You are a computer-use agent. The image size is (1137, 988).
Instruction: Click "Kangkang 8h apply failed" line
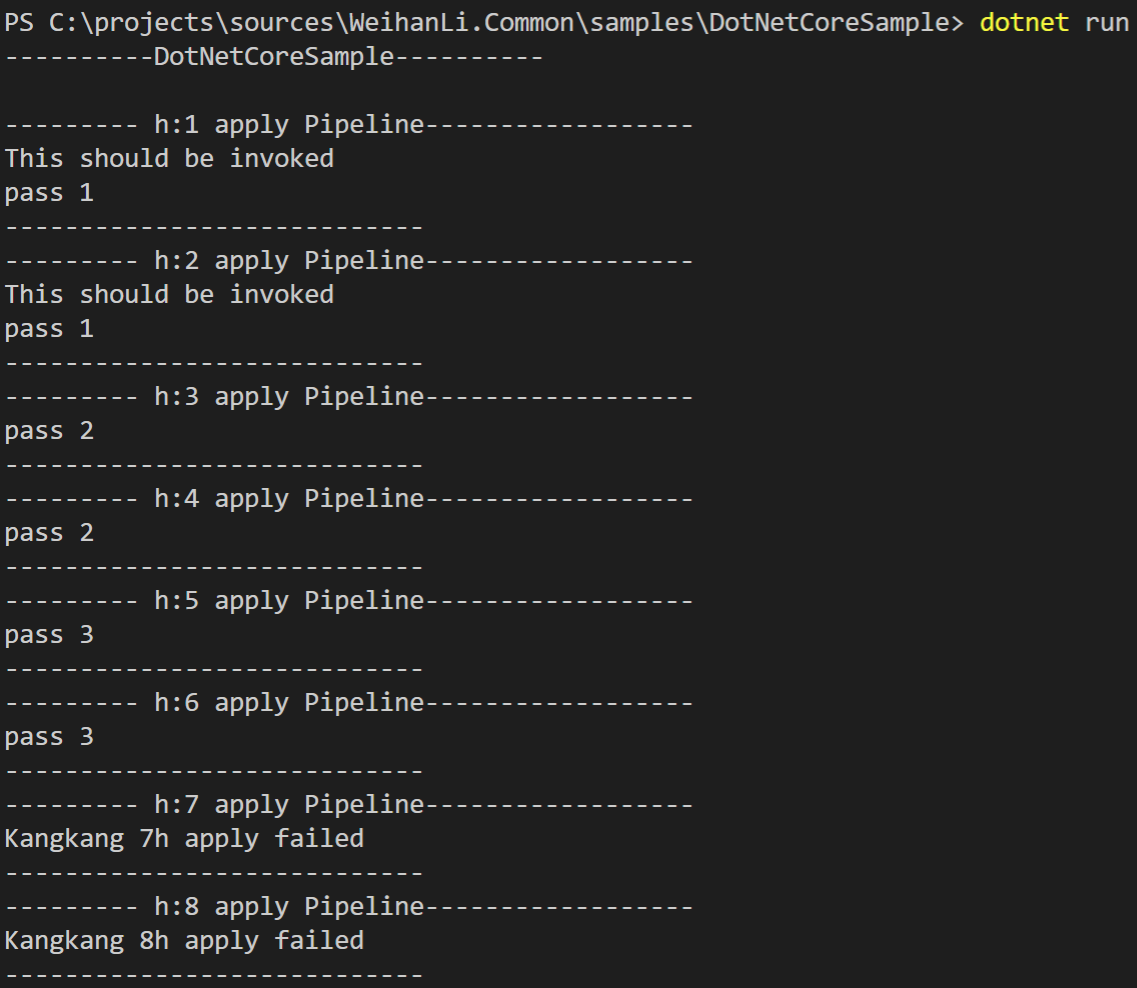click(x=184, y=941)
